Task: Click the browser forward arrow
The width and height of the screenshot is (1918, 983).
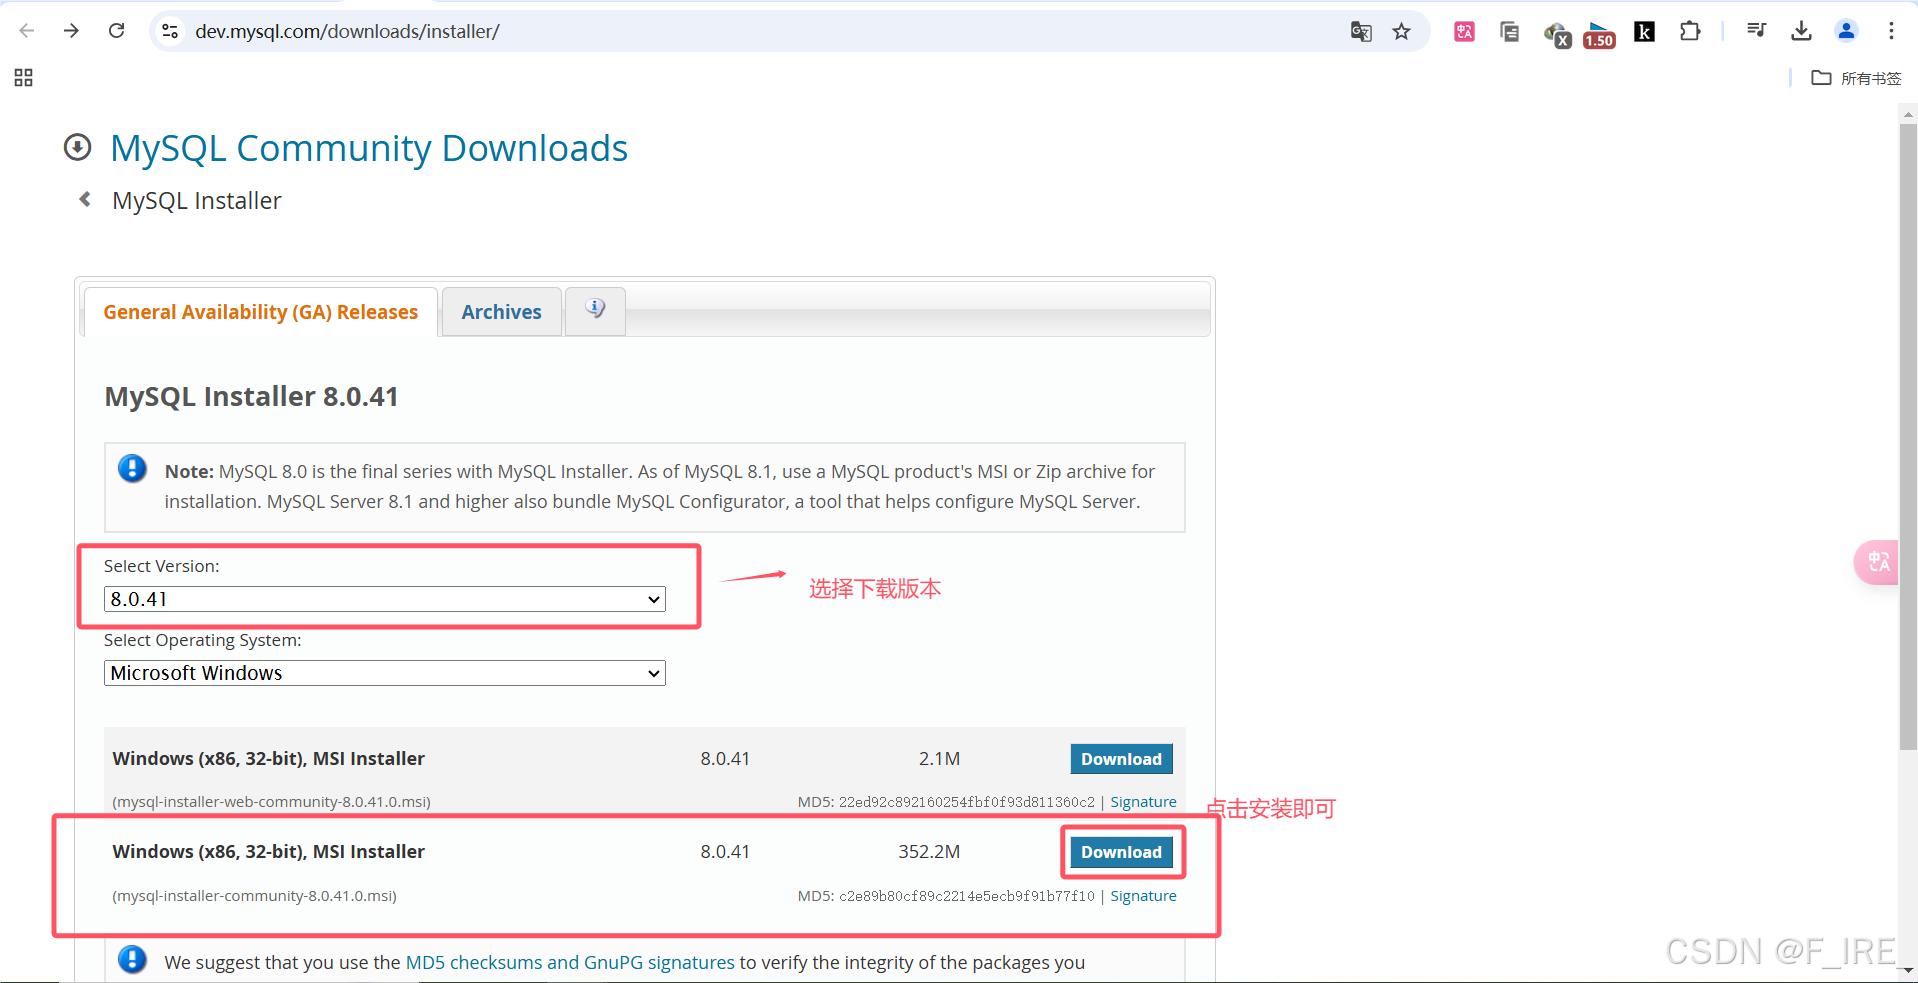Action: point(71,31)
